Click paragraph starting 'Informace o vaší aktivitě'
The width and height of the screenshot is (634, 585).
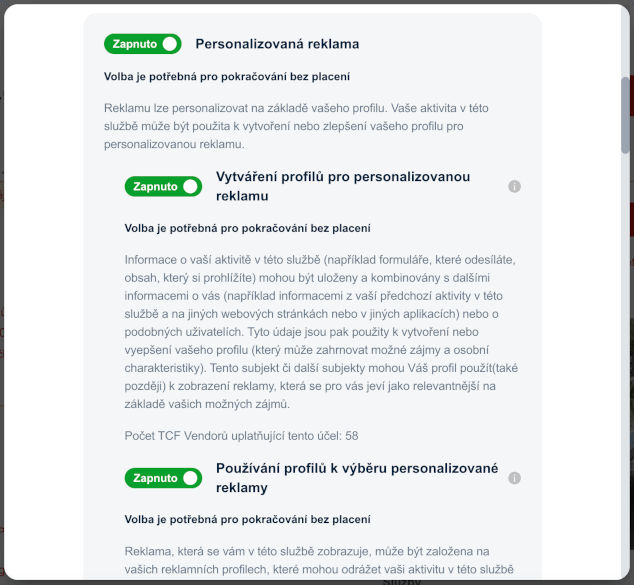(321, 332)
